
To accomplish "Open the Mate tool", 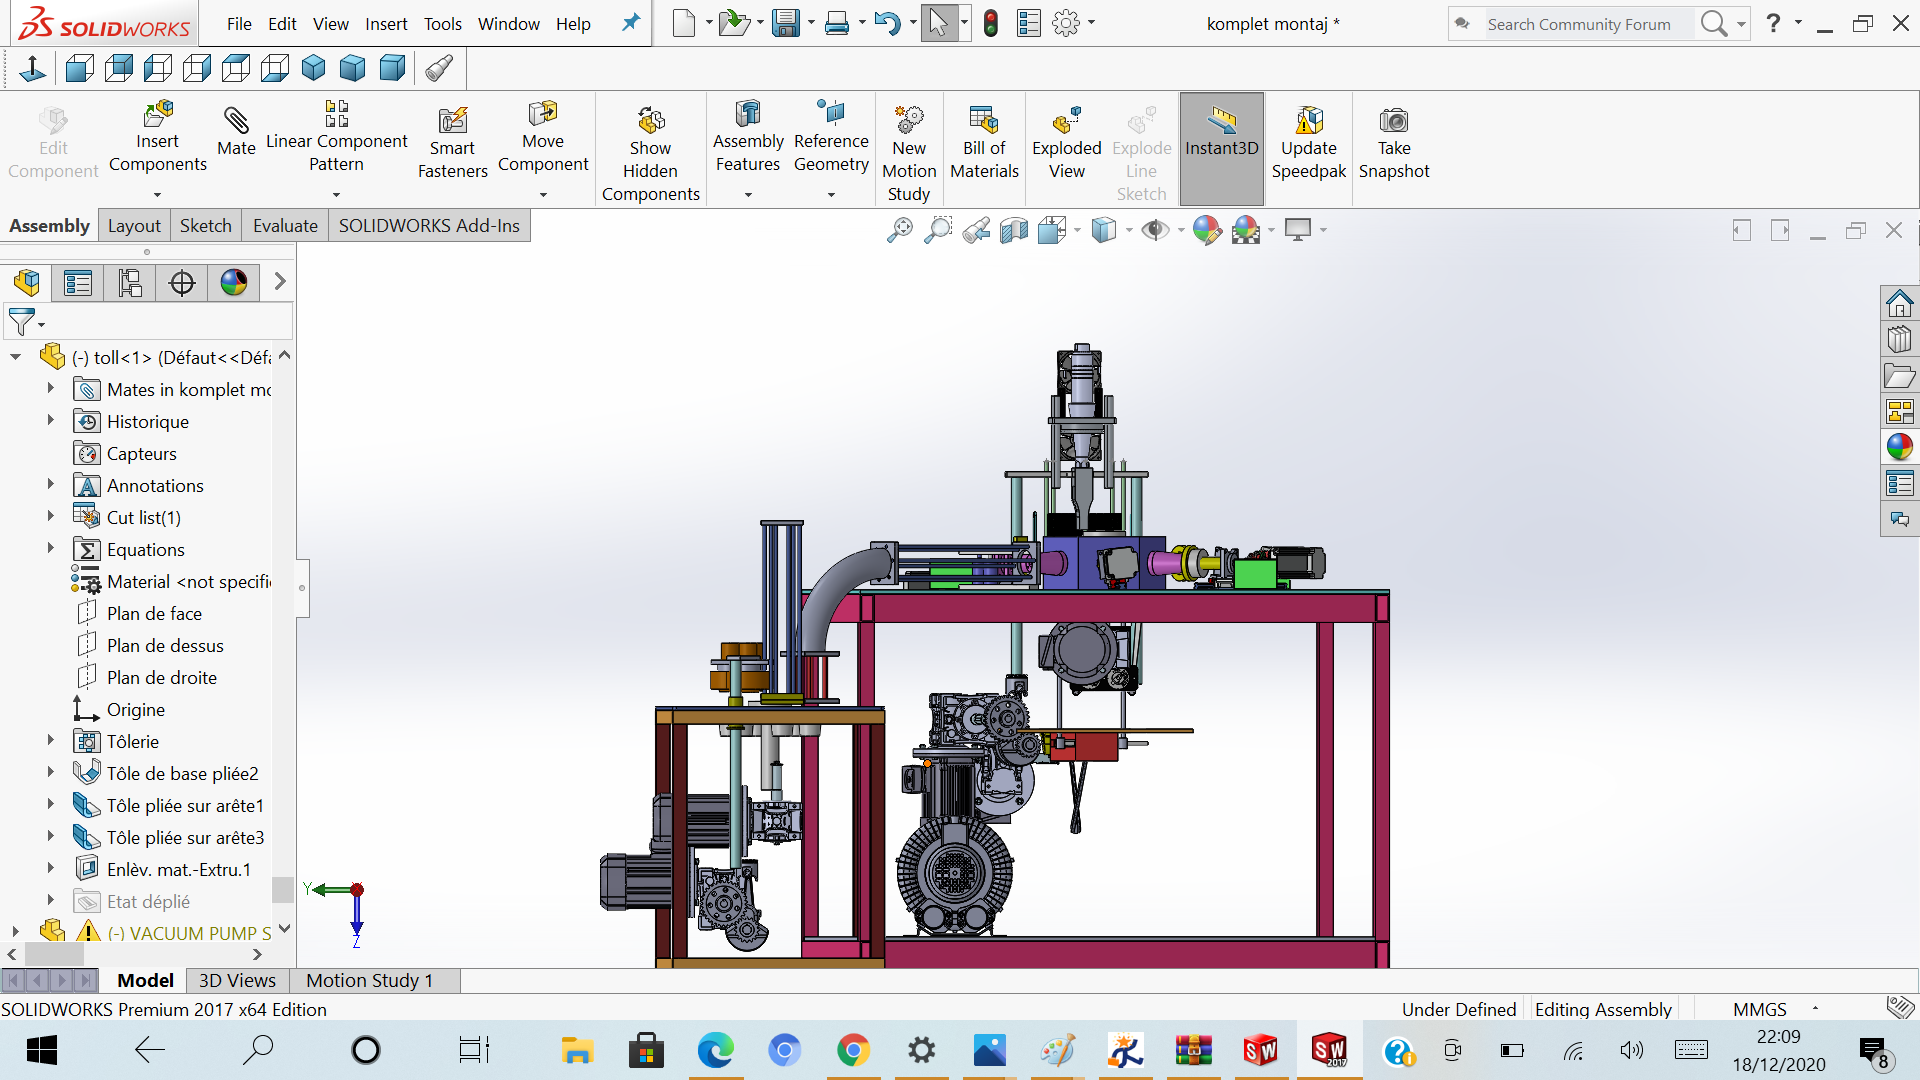I will click(236, 132).
